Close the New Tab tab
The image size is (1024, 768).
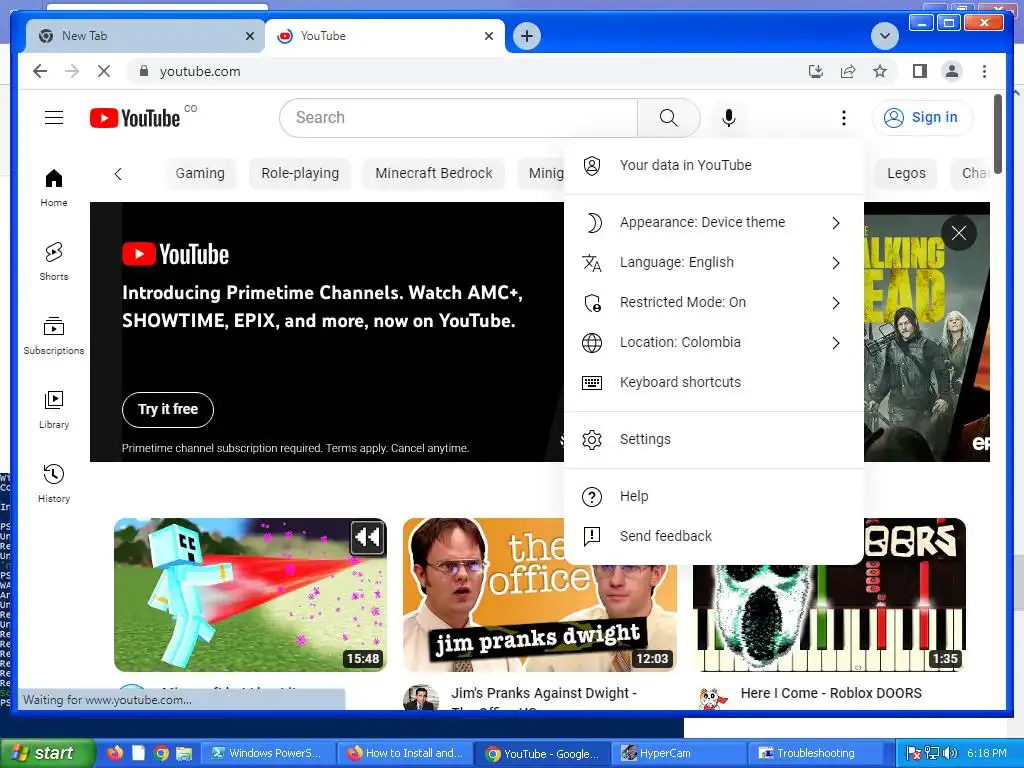249,36
